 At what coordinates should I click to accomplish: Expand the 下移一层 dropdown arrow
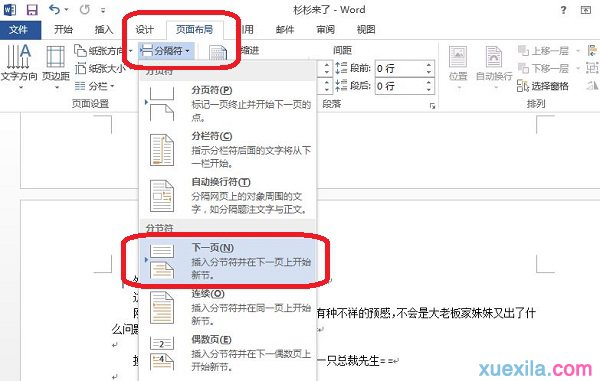pyautogui.click(x=578, y=68)
